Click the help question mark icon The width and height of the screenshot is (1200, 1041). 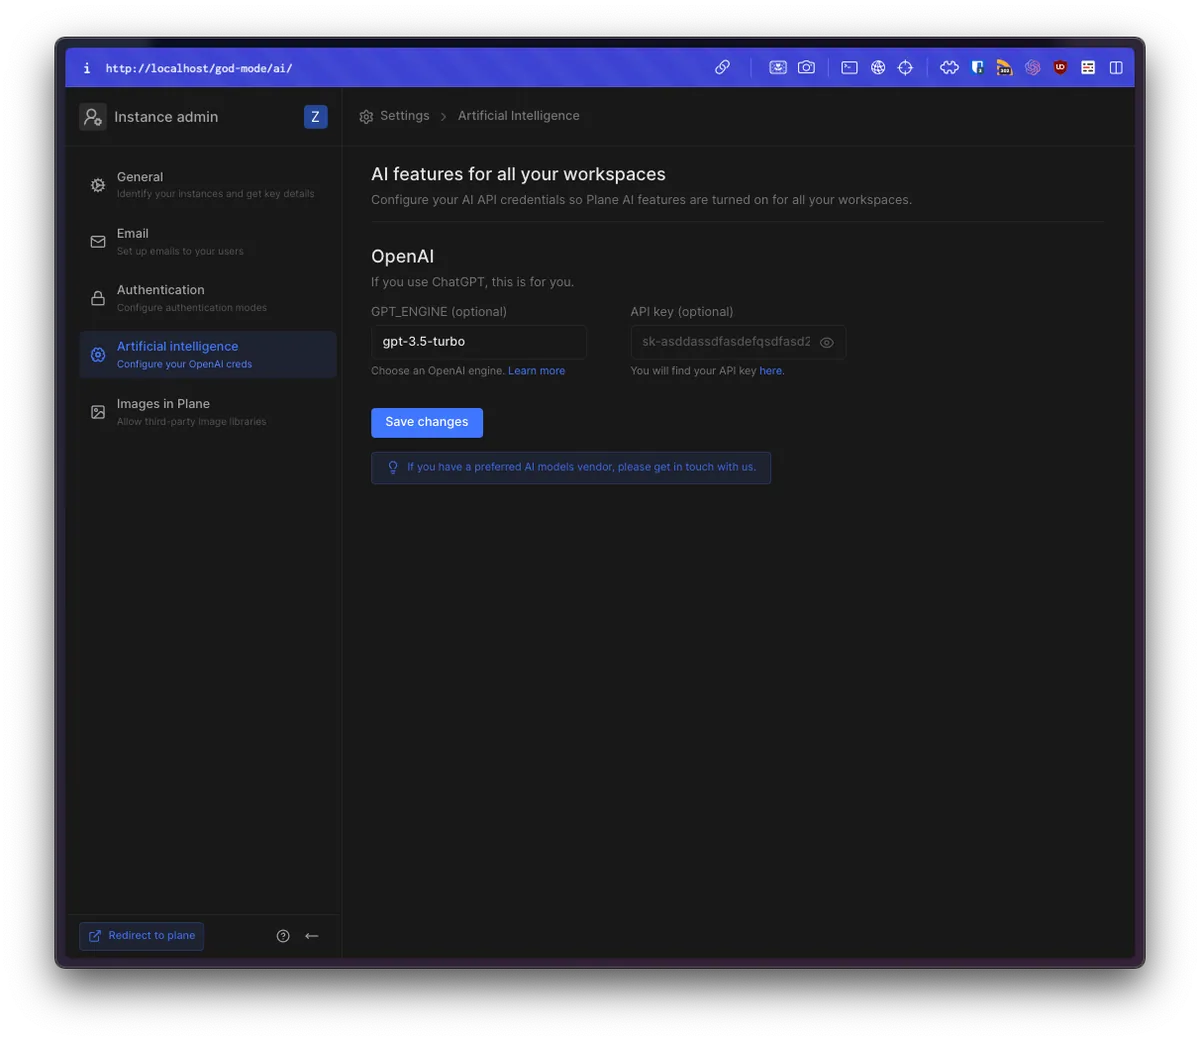283,936
